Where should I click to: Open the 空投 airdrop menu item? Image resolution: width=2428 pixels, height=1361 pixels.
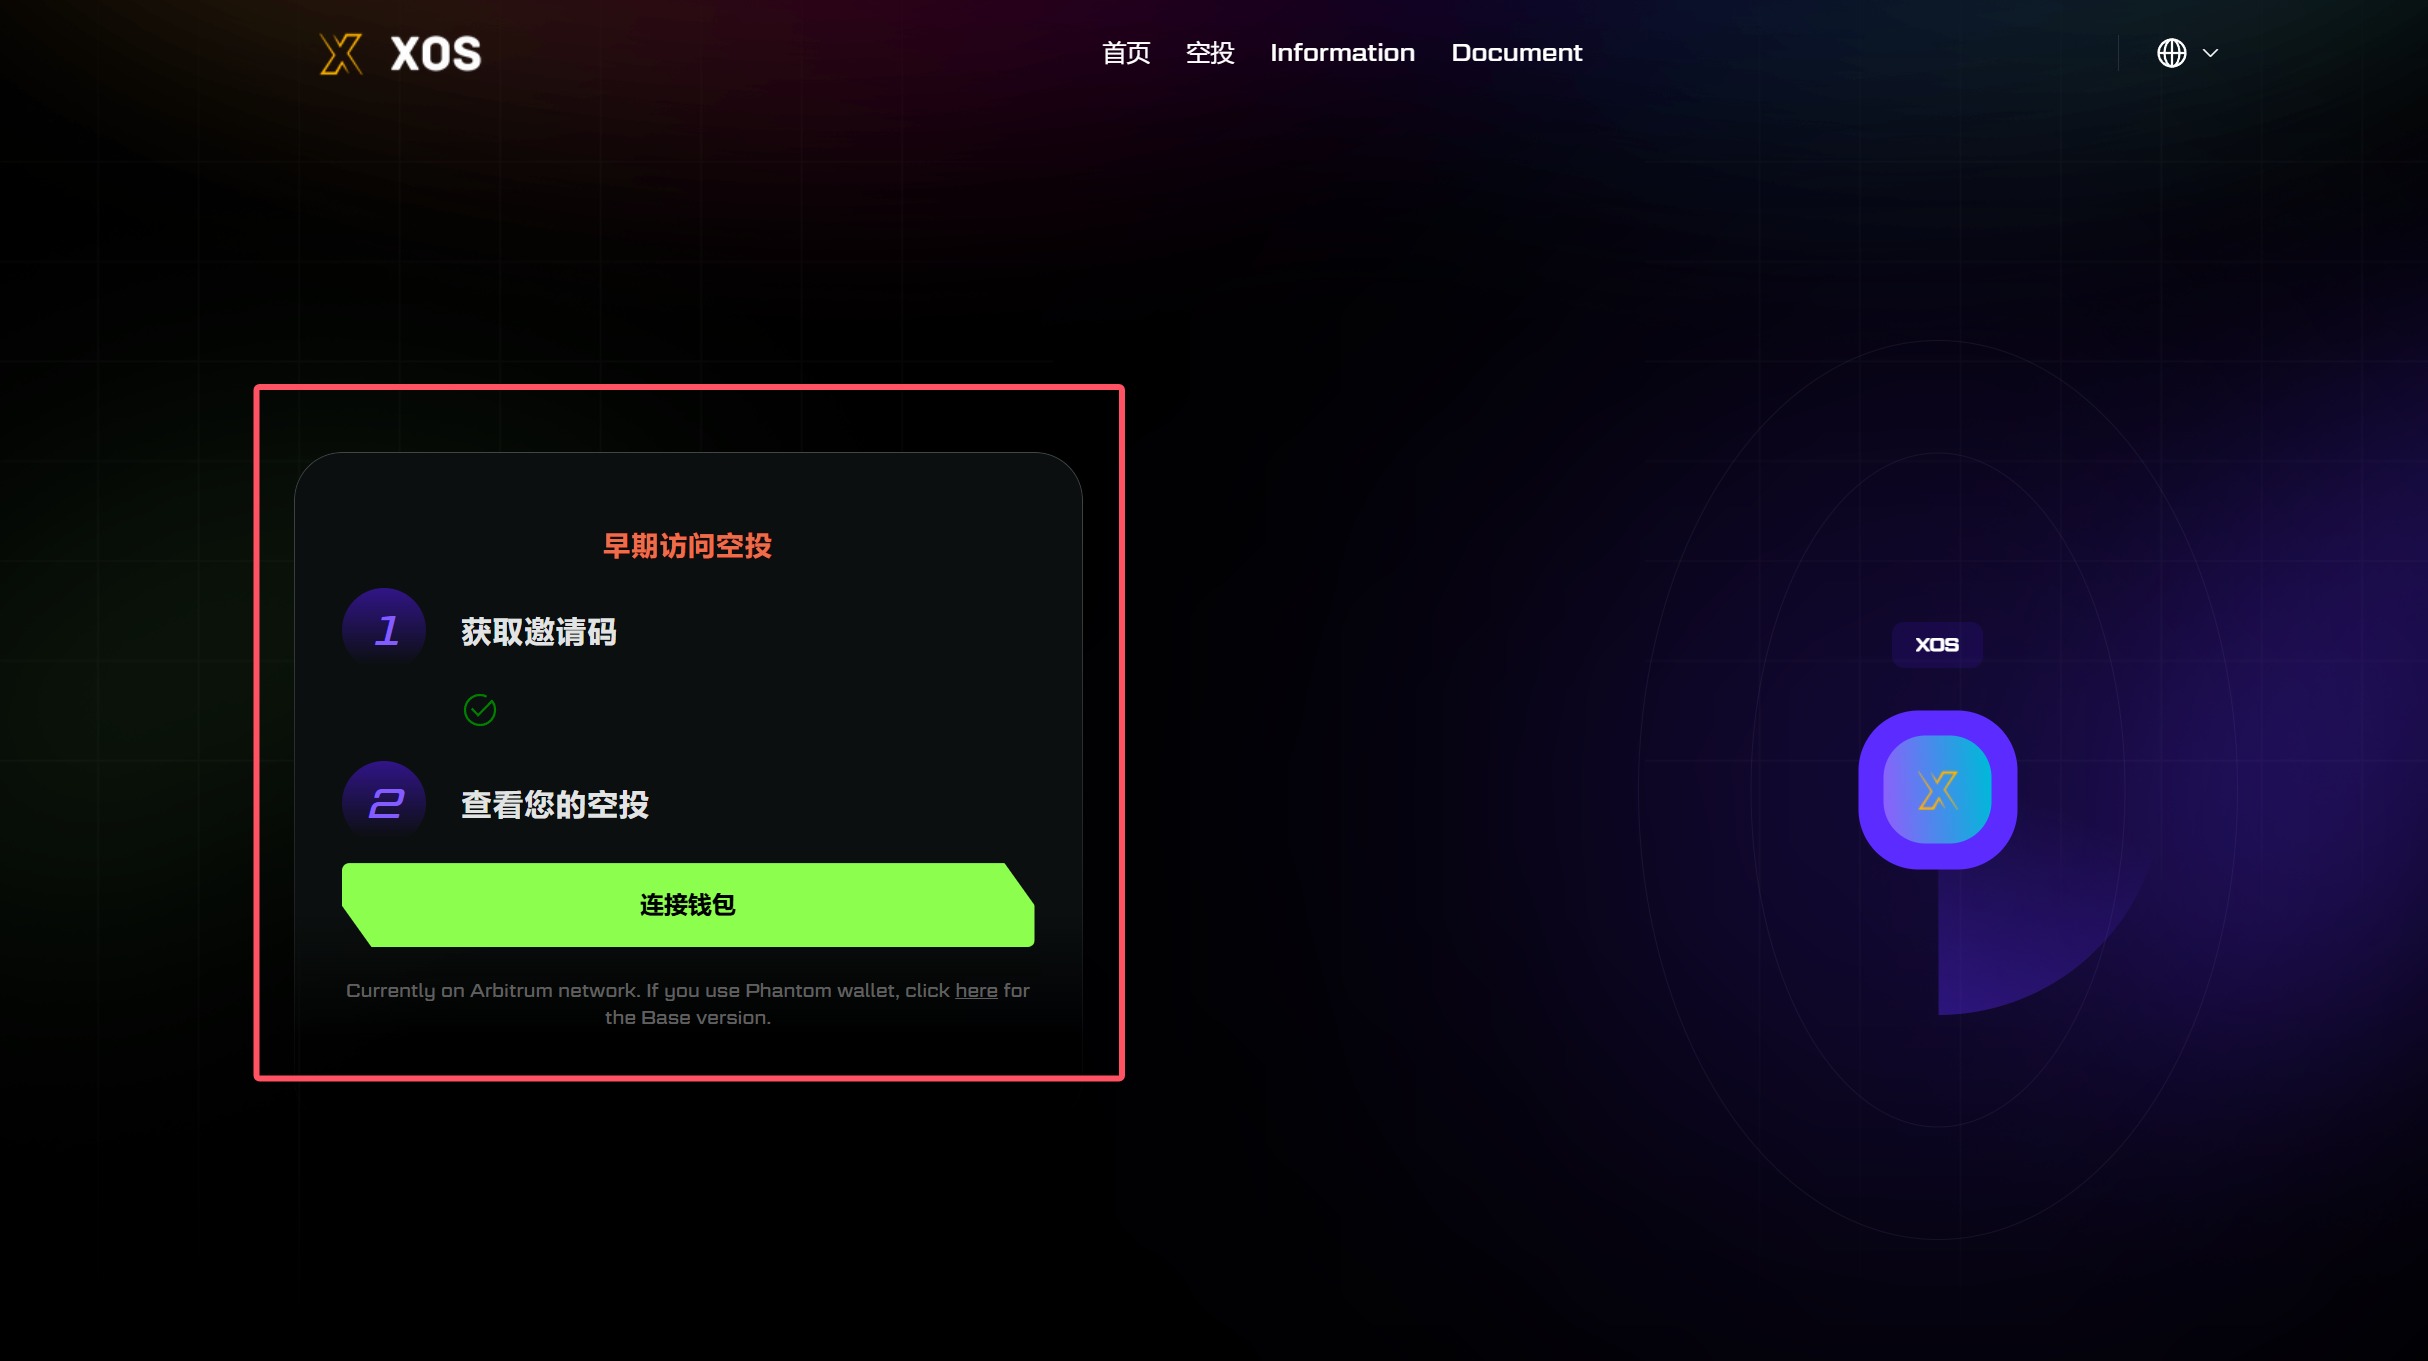click(1210, 53)
